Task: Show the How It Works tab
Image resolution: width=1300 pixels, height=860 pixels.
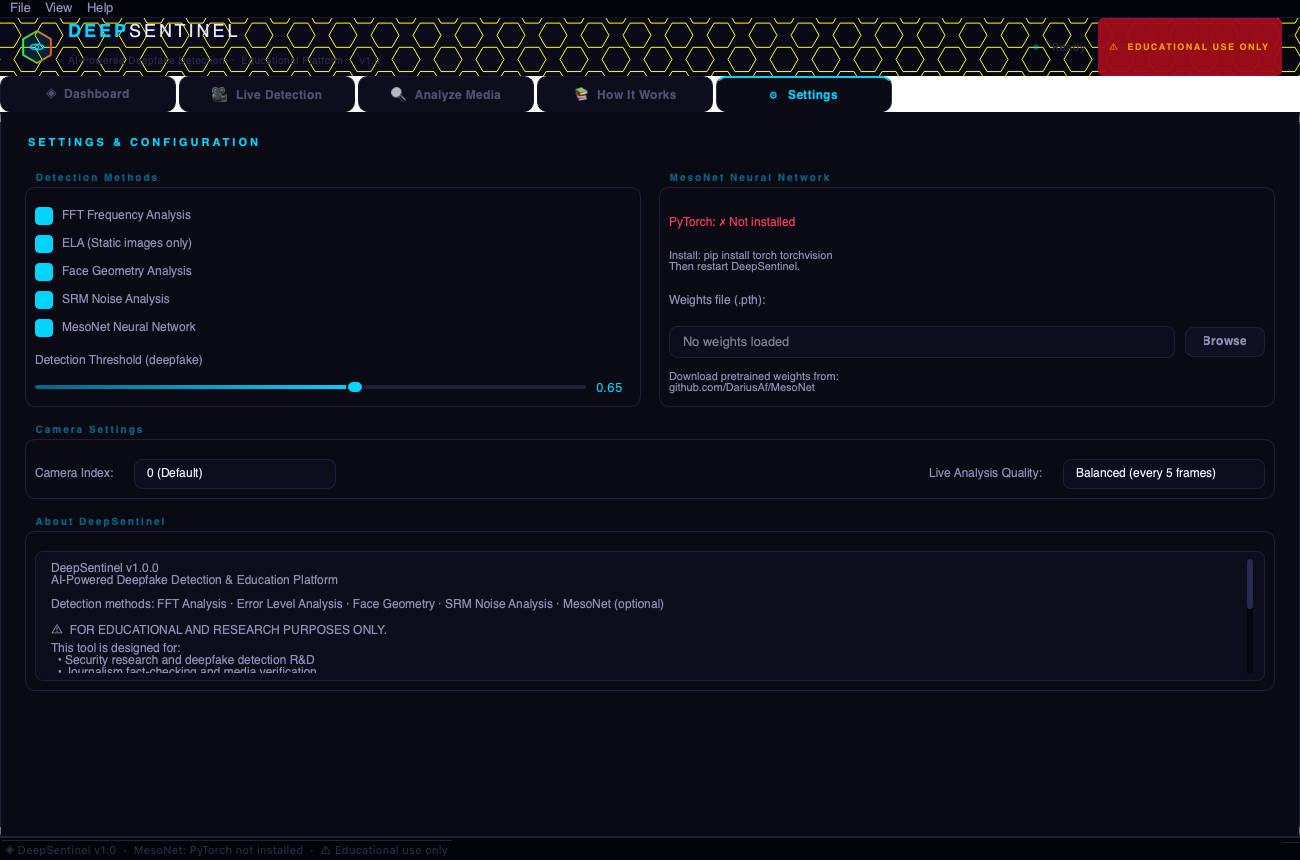Action: [626, 95]
